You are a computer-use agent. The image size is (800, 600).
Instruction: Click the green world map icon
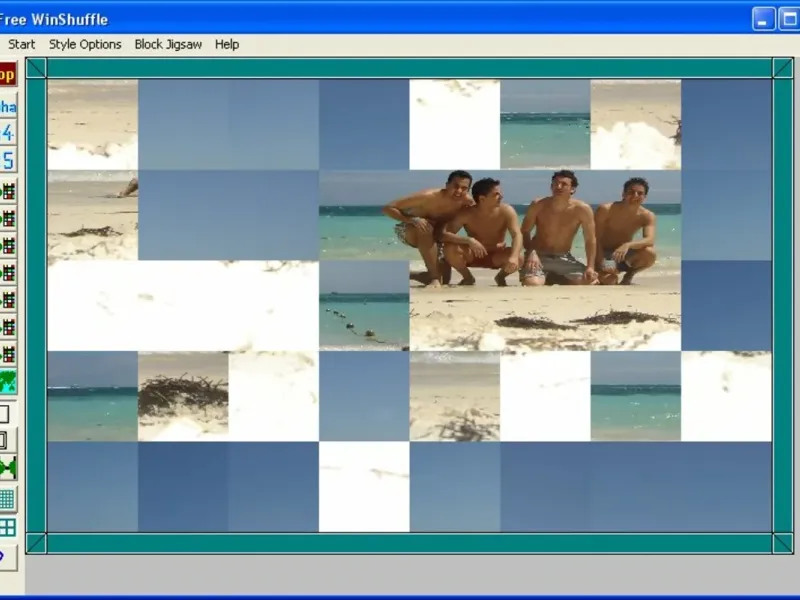8,382
